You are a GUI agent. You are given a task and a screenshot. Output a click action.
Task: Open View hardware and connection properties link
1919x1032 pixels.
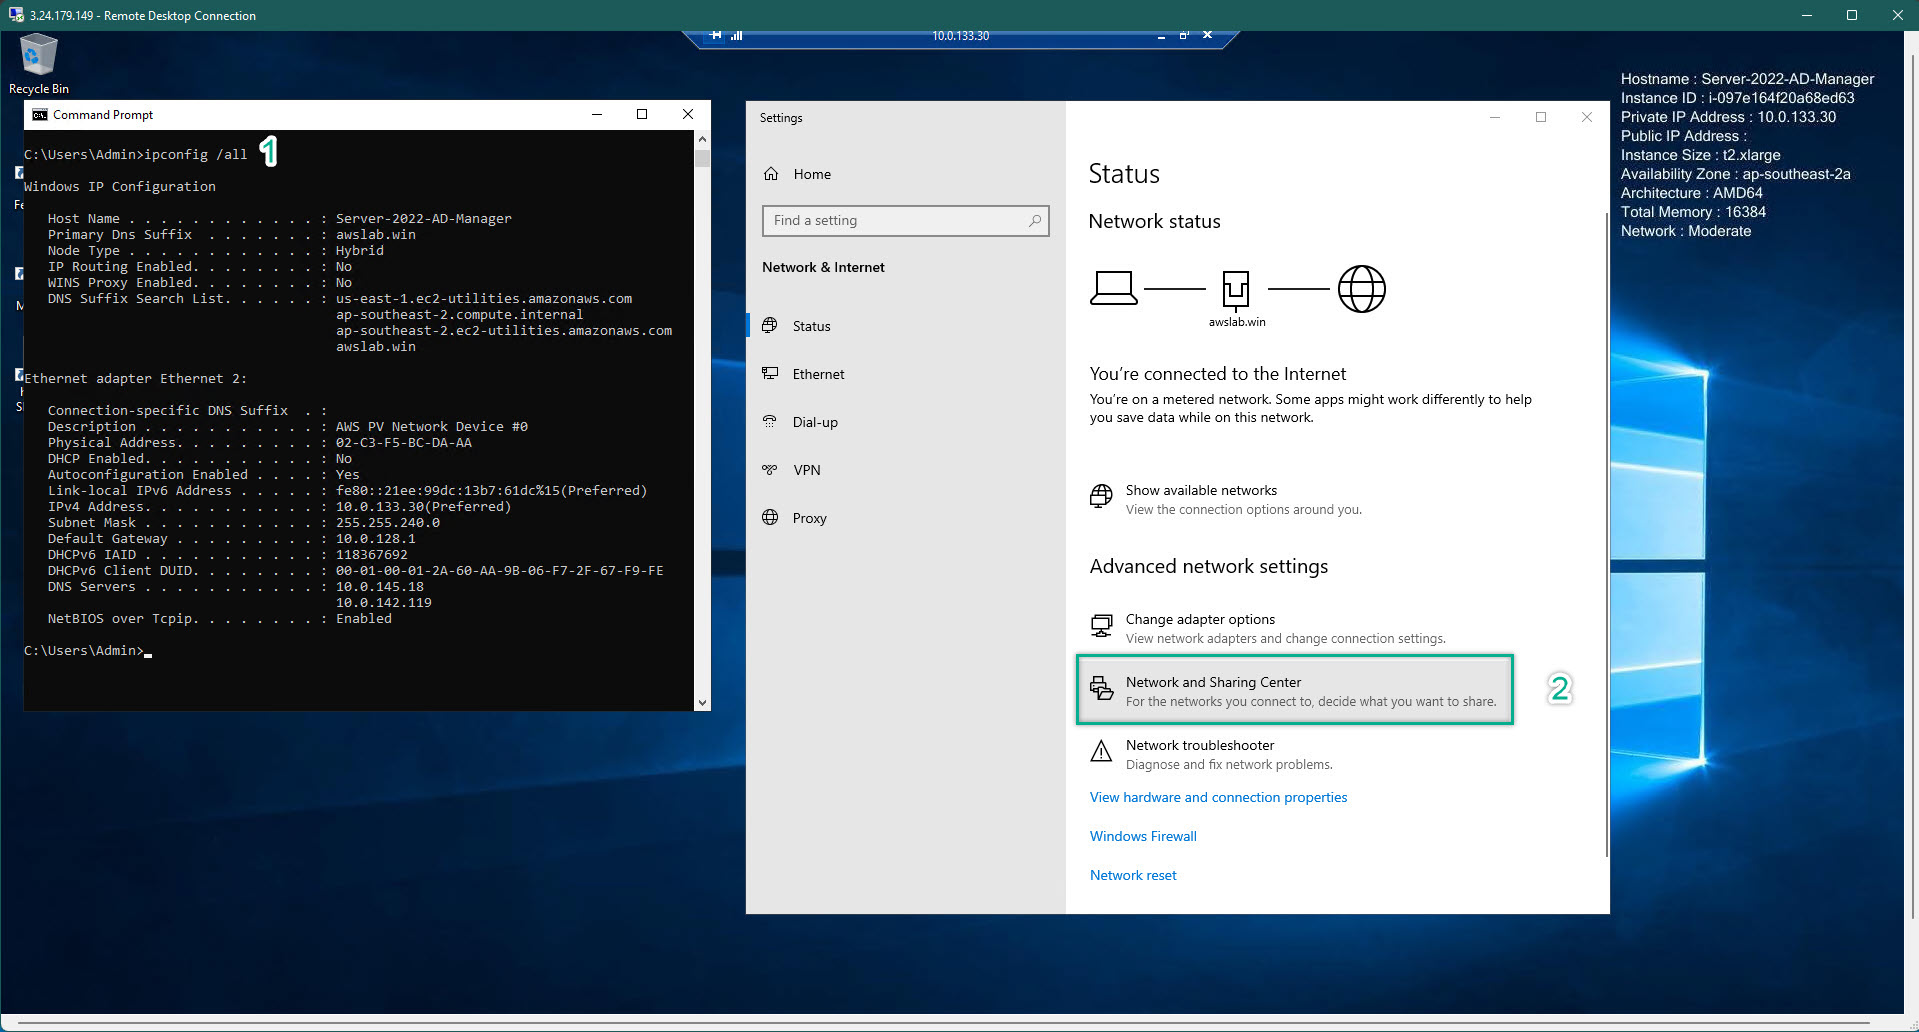coord(1218,797)
